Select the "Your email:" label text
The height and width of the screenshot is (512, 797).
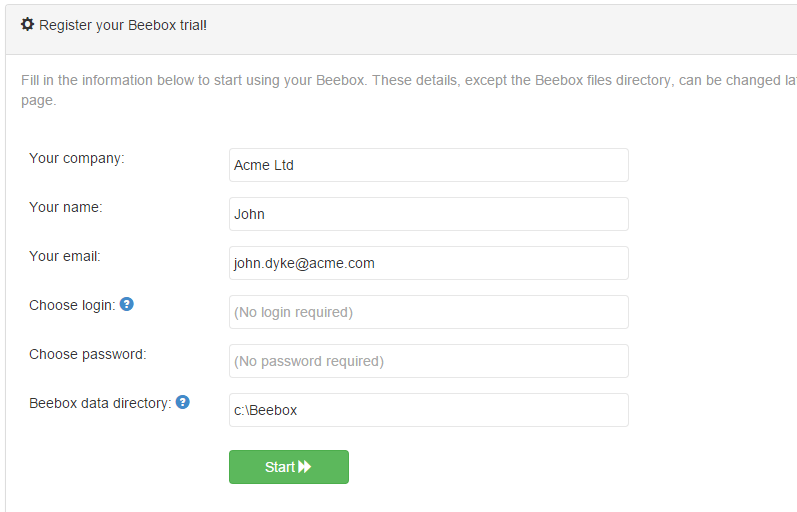pyautogui.click(x=65, y=256)
